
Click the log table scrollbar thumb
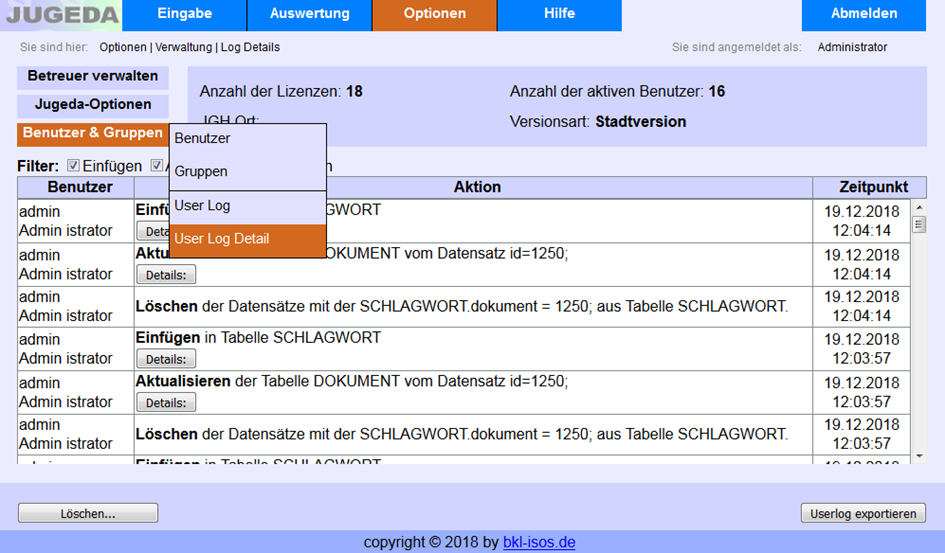pos(919,224)
